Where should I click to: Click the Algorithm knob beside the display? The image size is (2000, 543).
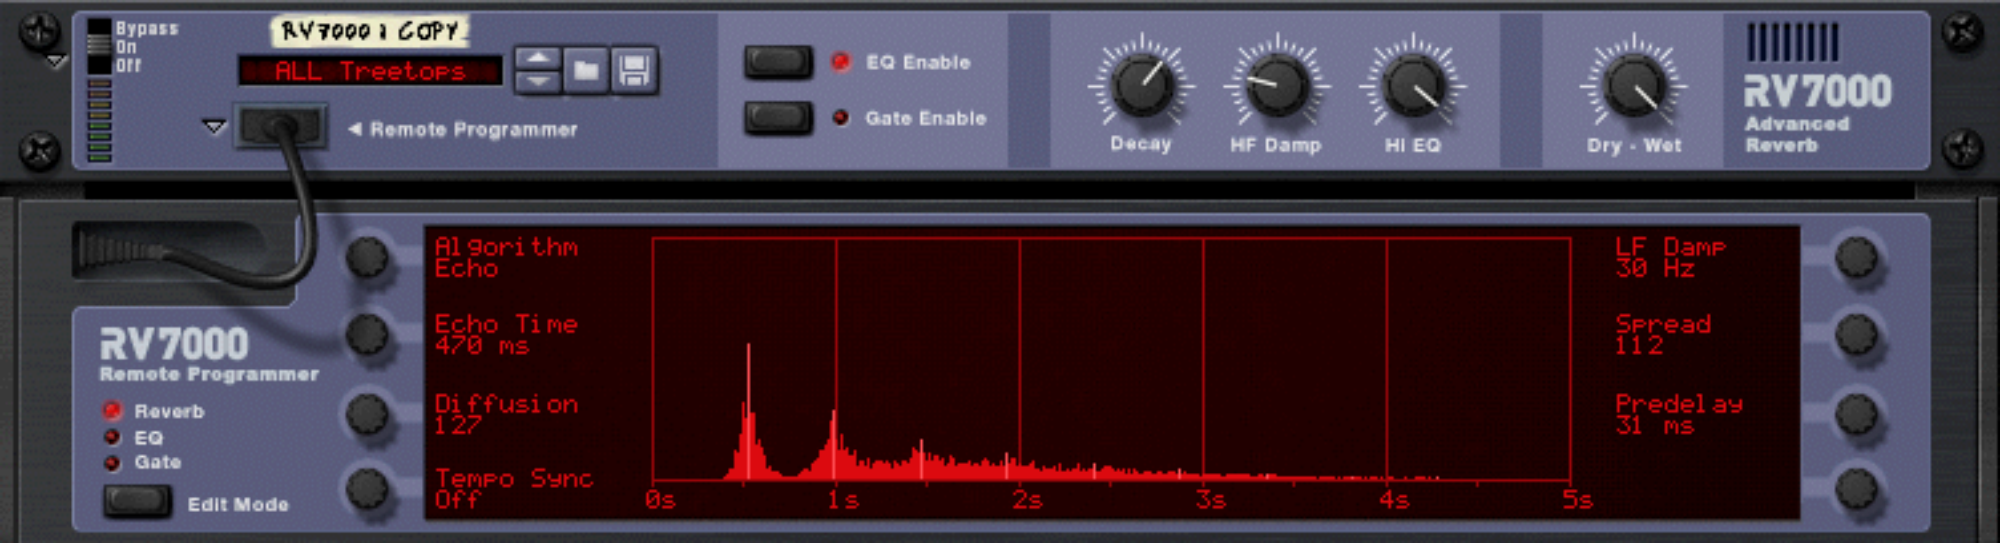[x=368, y=257]
